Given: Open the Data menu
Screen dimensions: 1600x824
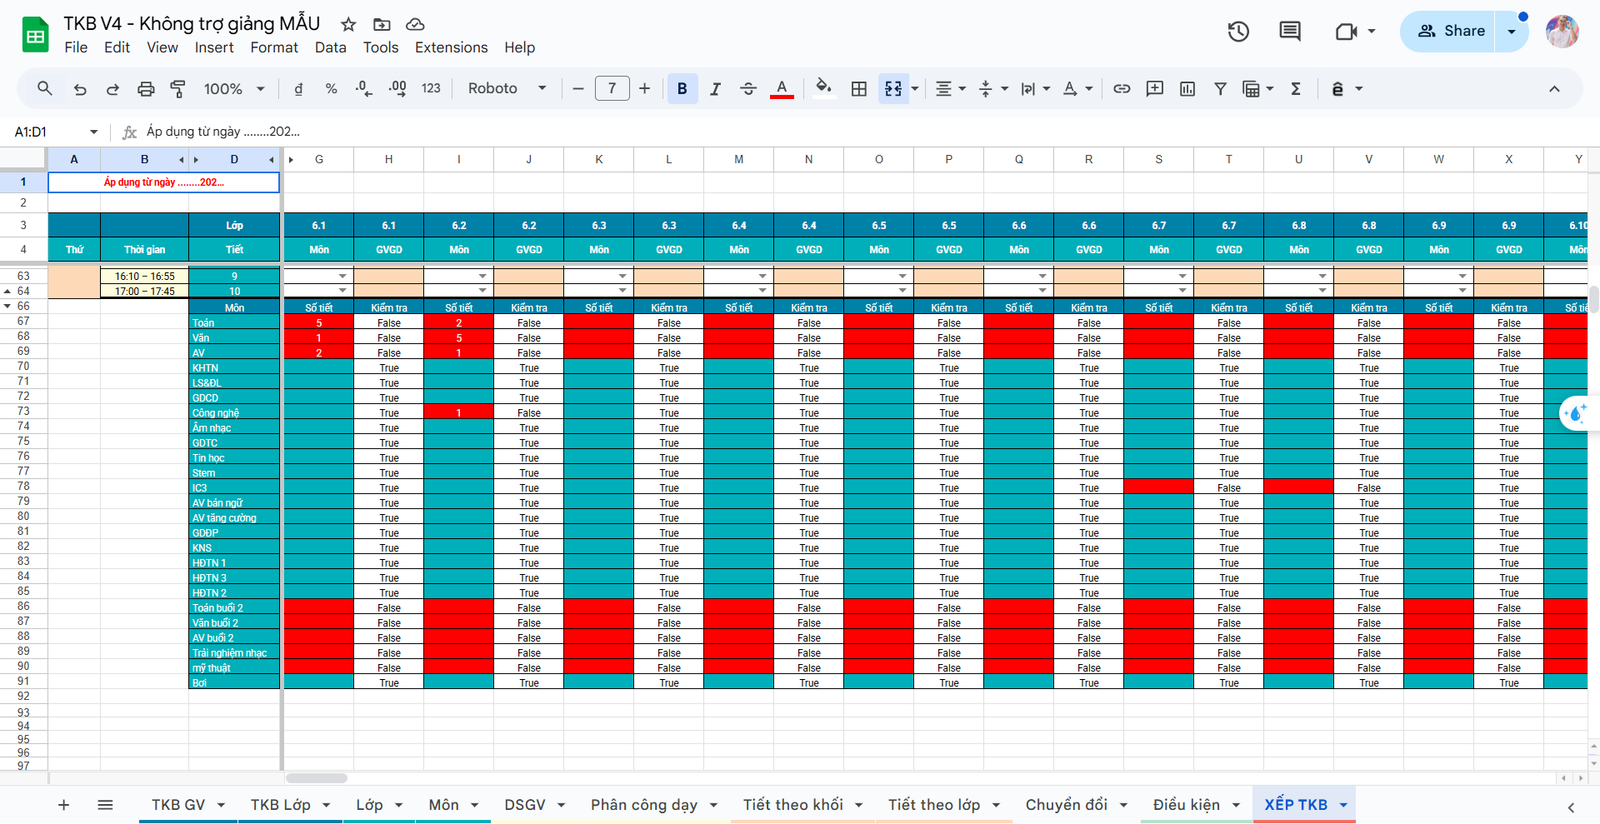Looking at the screenshot, I should [330, 48].
